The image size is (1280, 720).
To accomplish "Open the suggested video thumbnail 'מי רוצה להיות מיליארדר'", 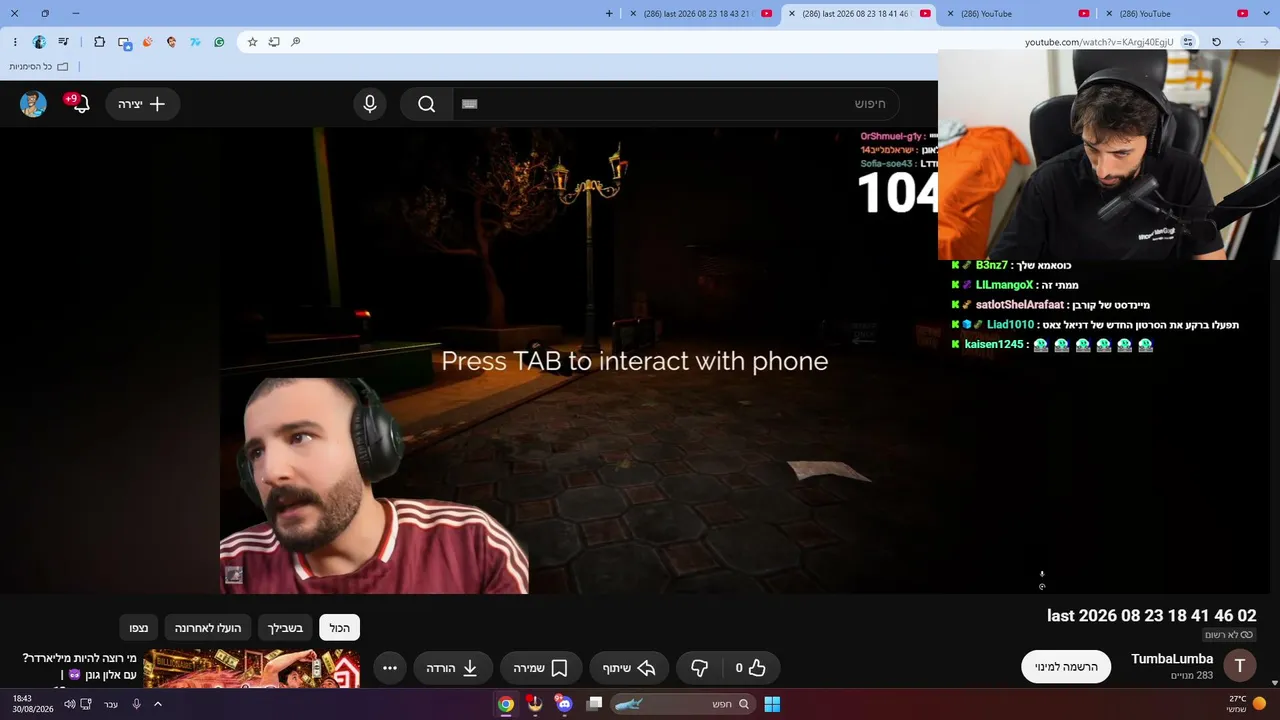I will (252, 668).
